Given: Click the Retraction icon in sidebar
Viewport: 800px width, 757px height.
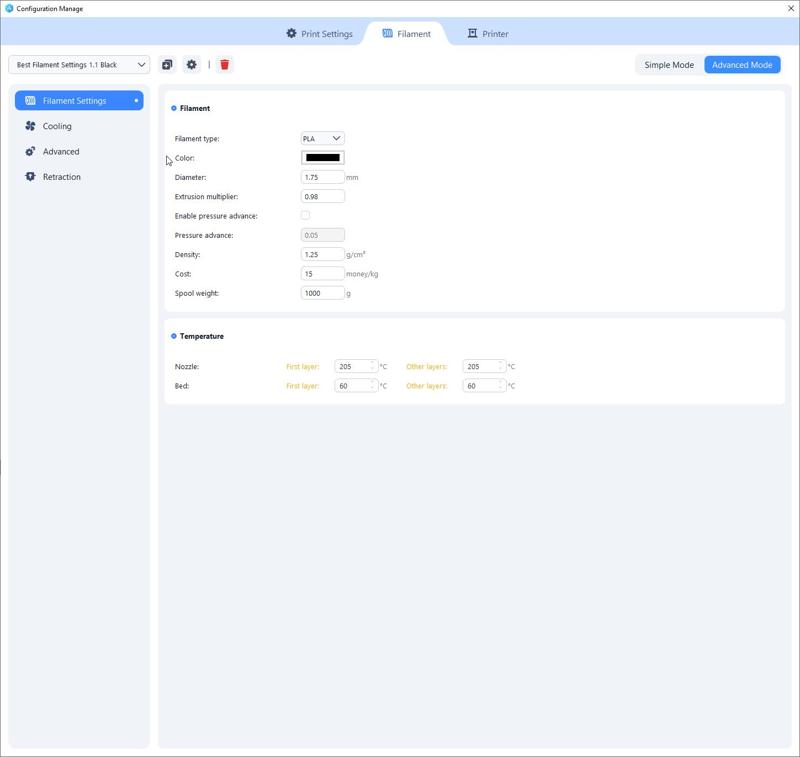Looking at the screenshot, I should pos(30,176).
